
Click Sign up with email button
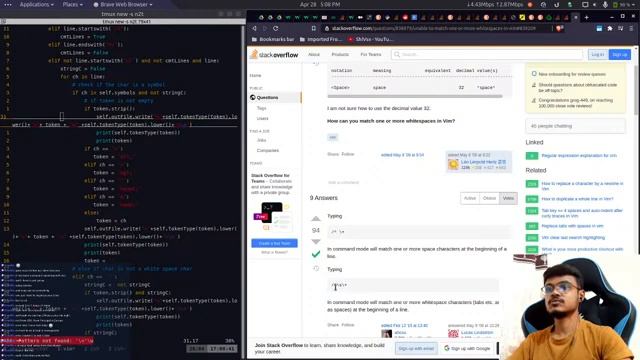point(416,348)
